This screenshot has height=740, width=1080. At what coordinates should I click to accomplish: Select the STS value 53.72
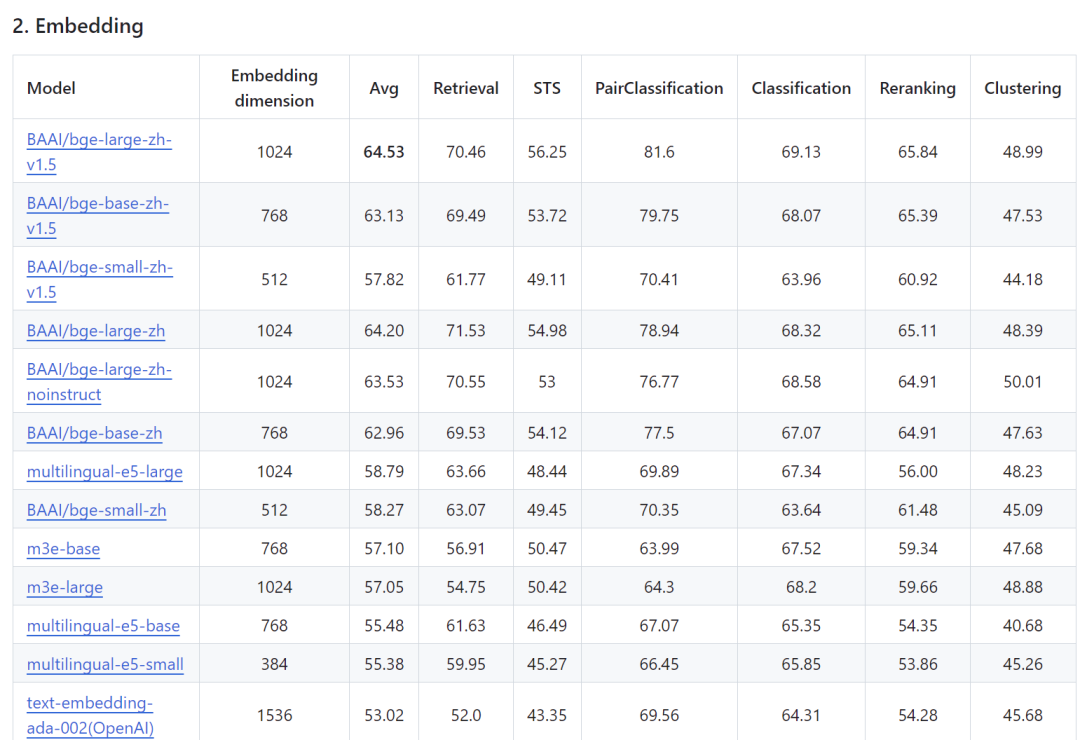coord(547,216)
